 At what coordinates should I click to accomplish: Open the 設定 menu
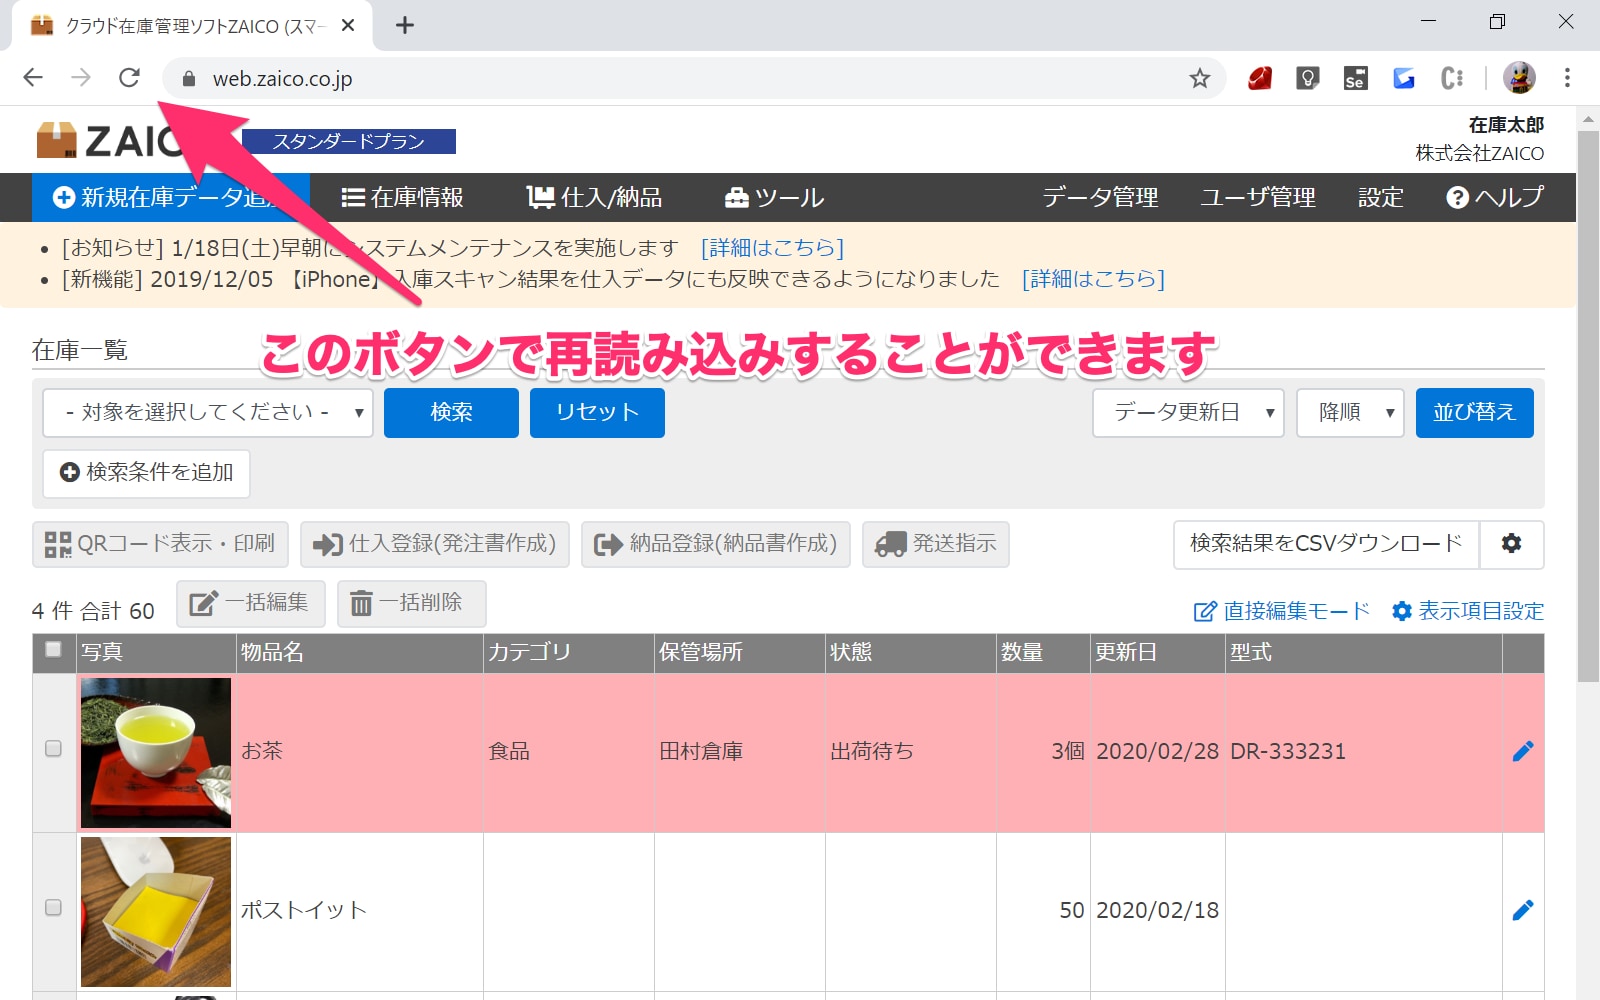1381,198
